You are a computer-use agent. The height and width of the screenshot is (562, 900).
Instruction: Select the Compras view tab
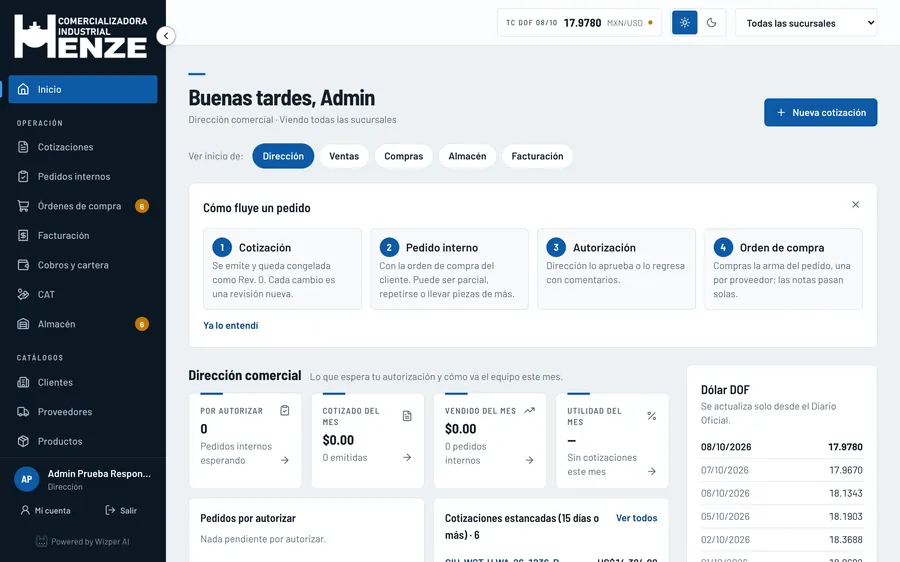[x=404, y=156]
